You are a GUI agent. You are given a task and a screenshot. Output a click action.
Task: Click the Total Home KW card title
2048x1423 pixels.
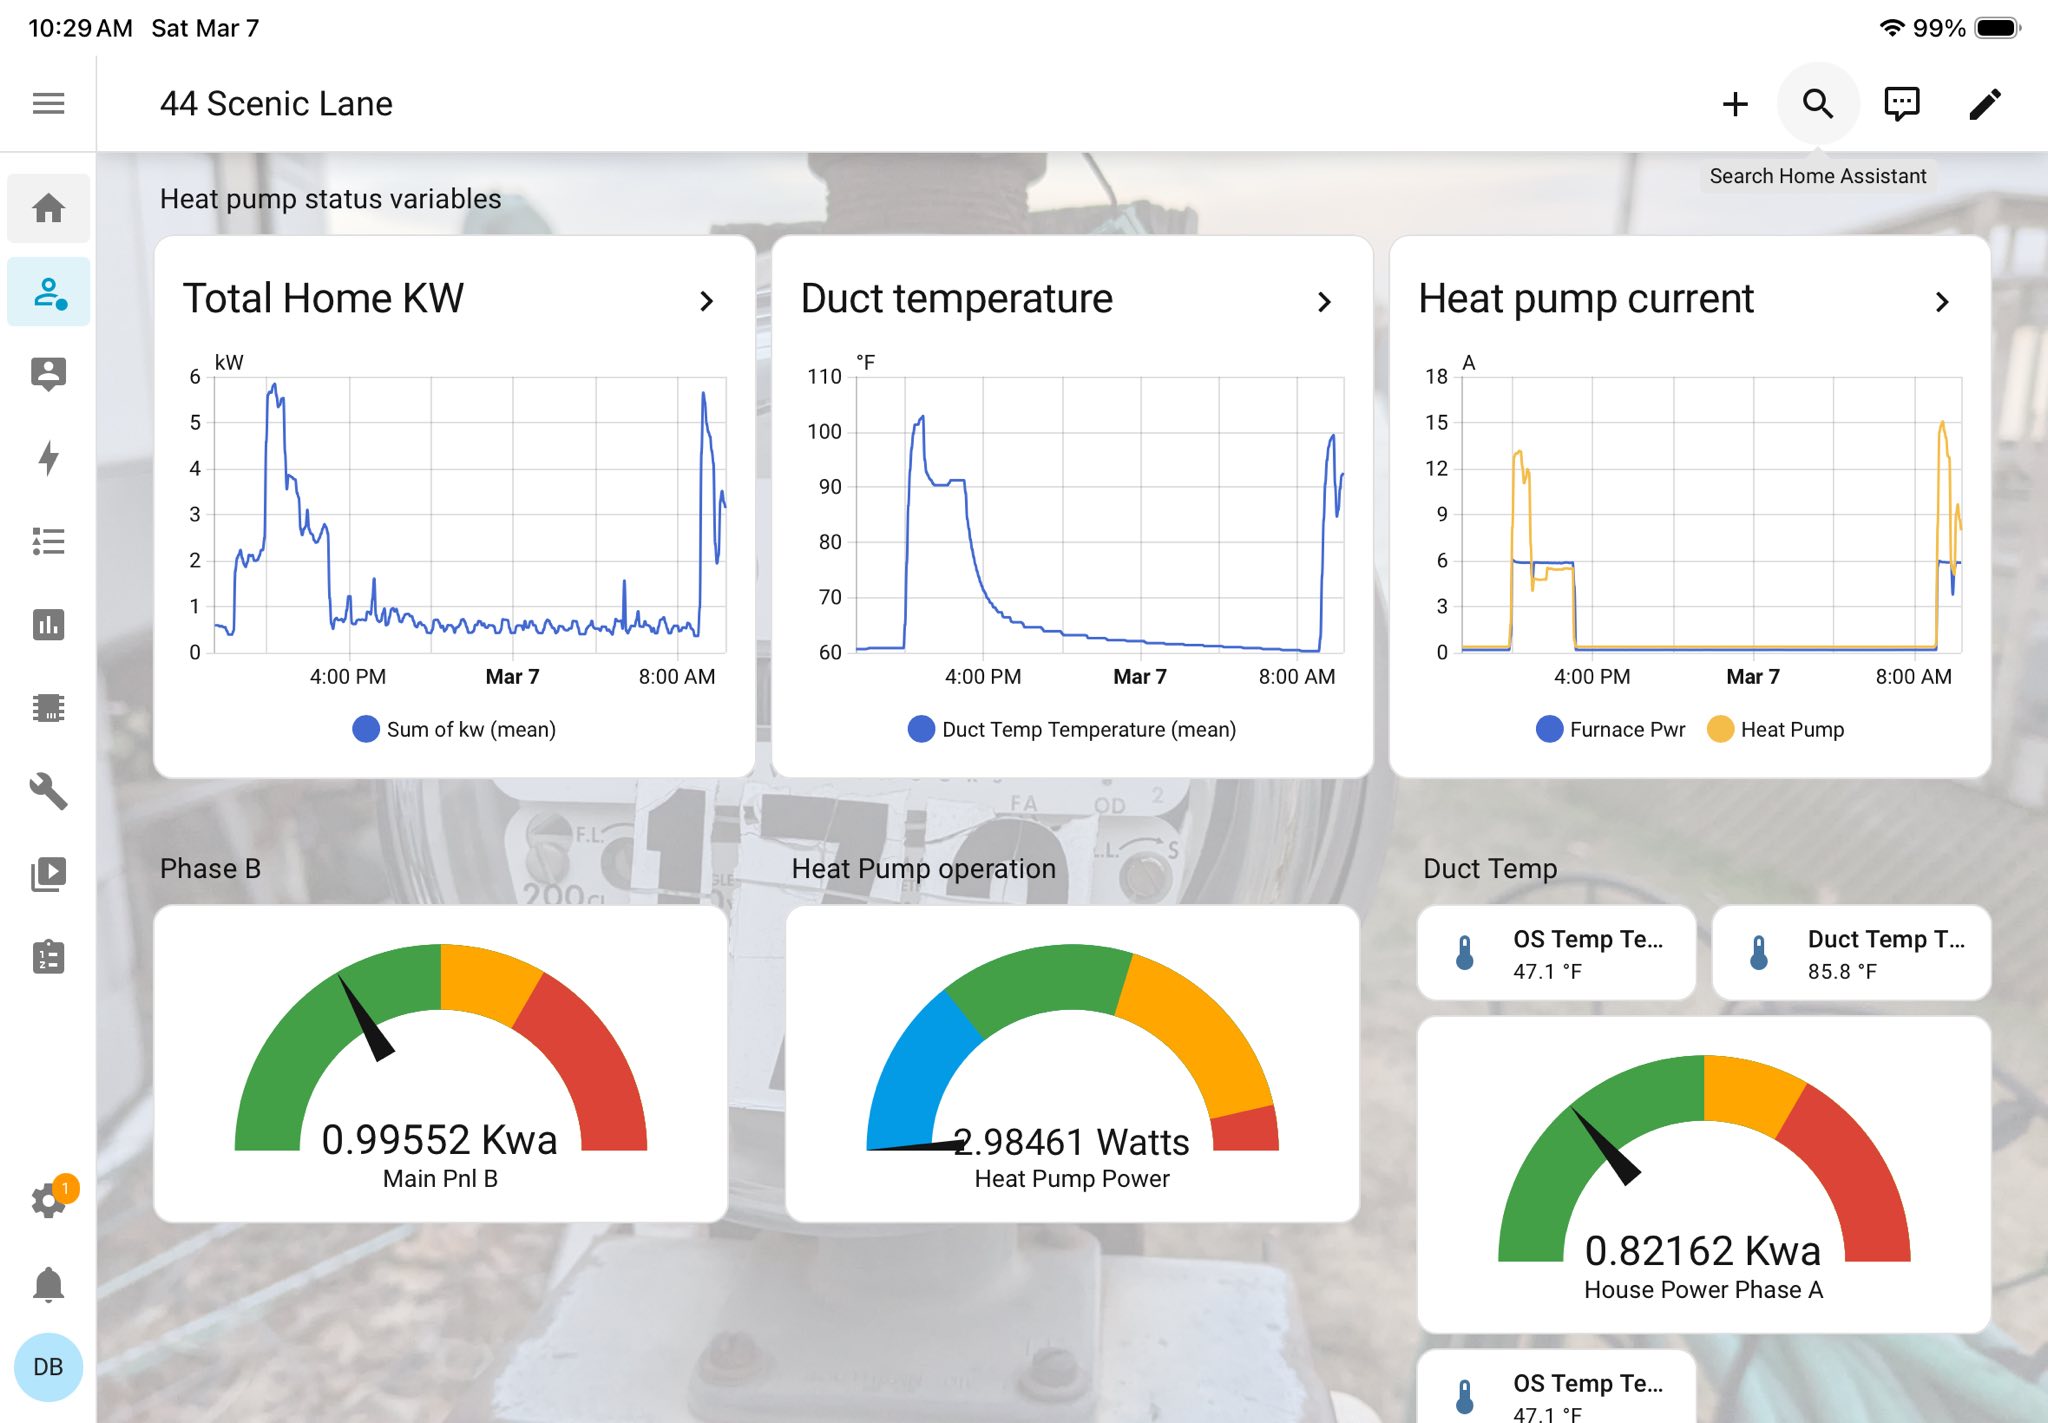[x=323, y=298]
